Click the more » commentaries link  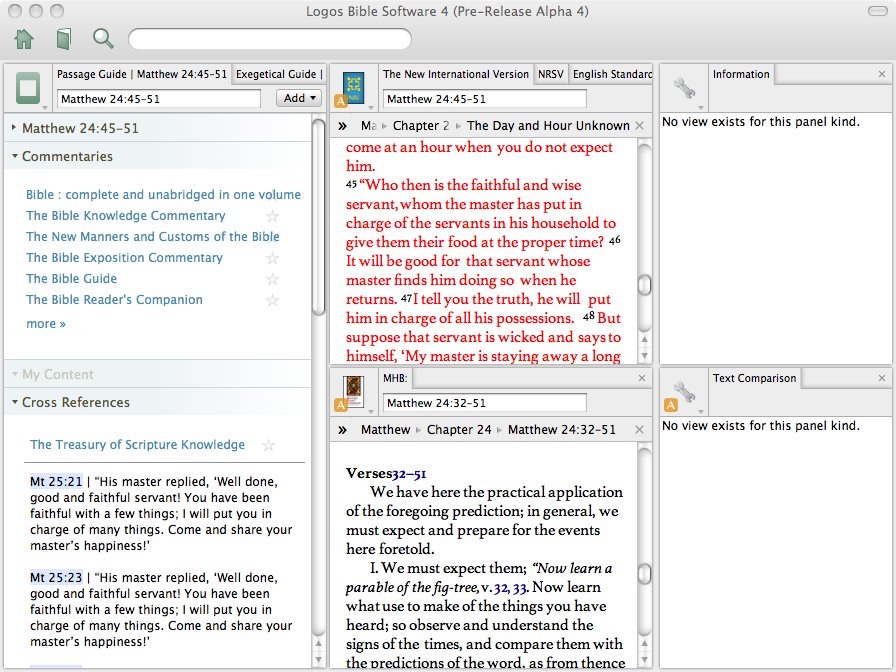point(46,324)
